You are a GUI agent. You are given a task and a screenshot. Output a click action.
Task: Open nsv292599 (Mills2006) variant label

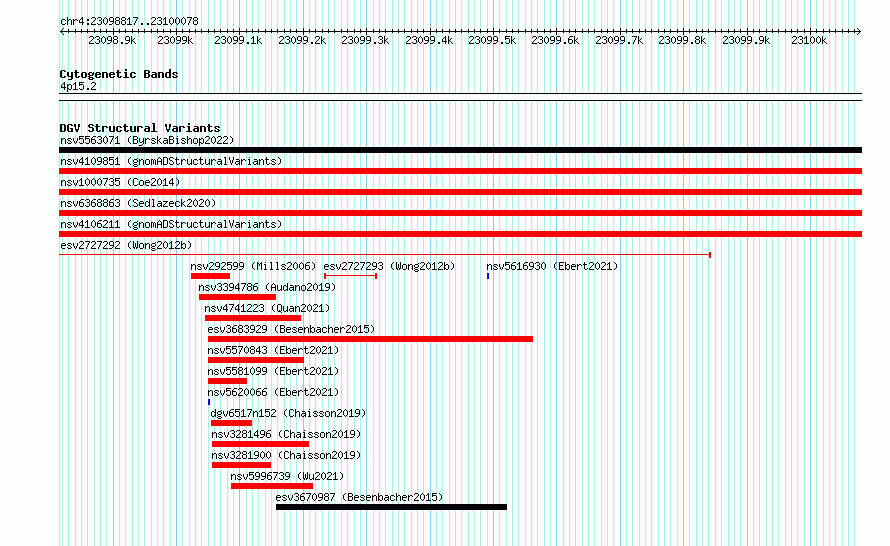[253, 266]
